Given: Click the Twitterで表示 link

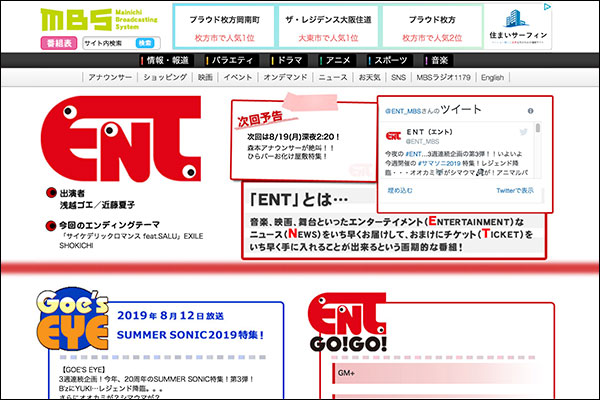Looking at the screenshot, I should click(x=514, y=189).
